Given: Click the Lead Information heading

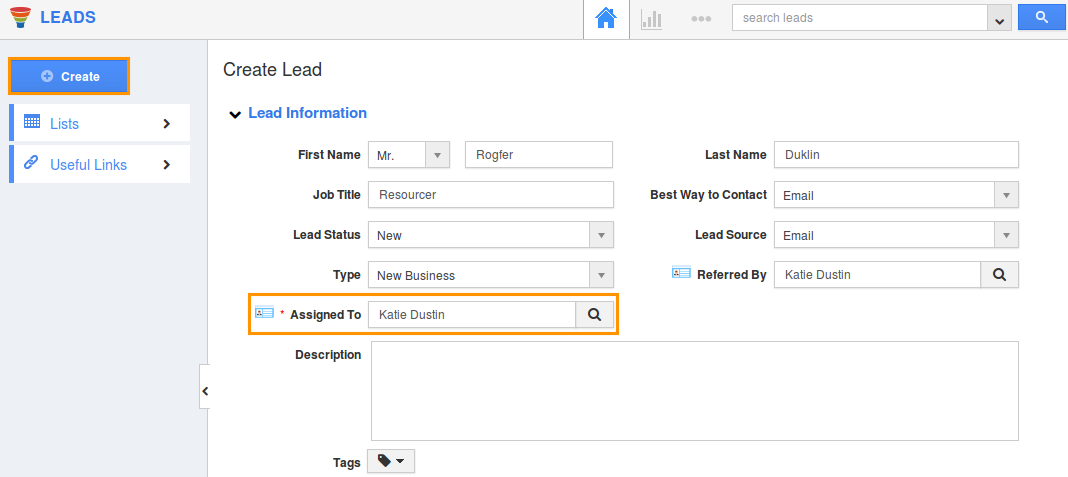Looking at the screenshot, I should 307,113.
